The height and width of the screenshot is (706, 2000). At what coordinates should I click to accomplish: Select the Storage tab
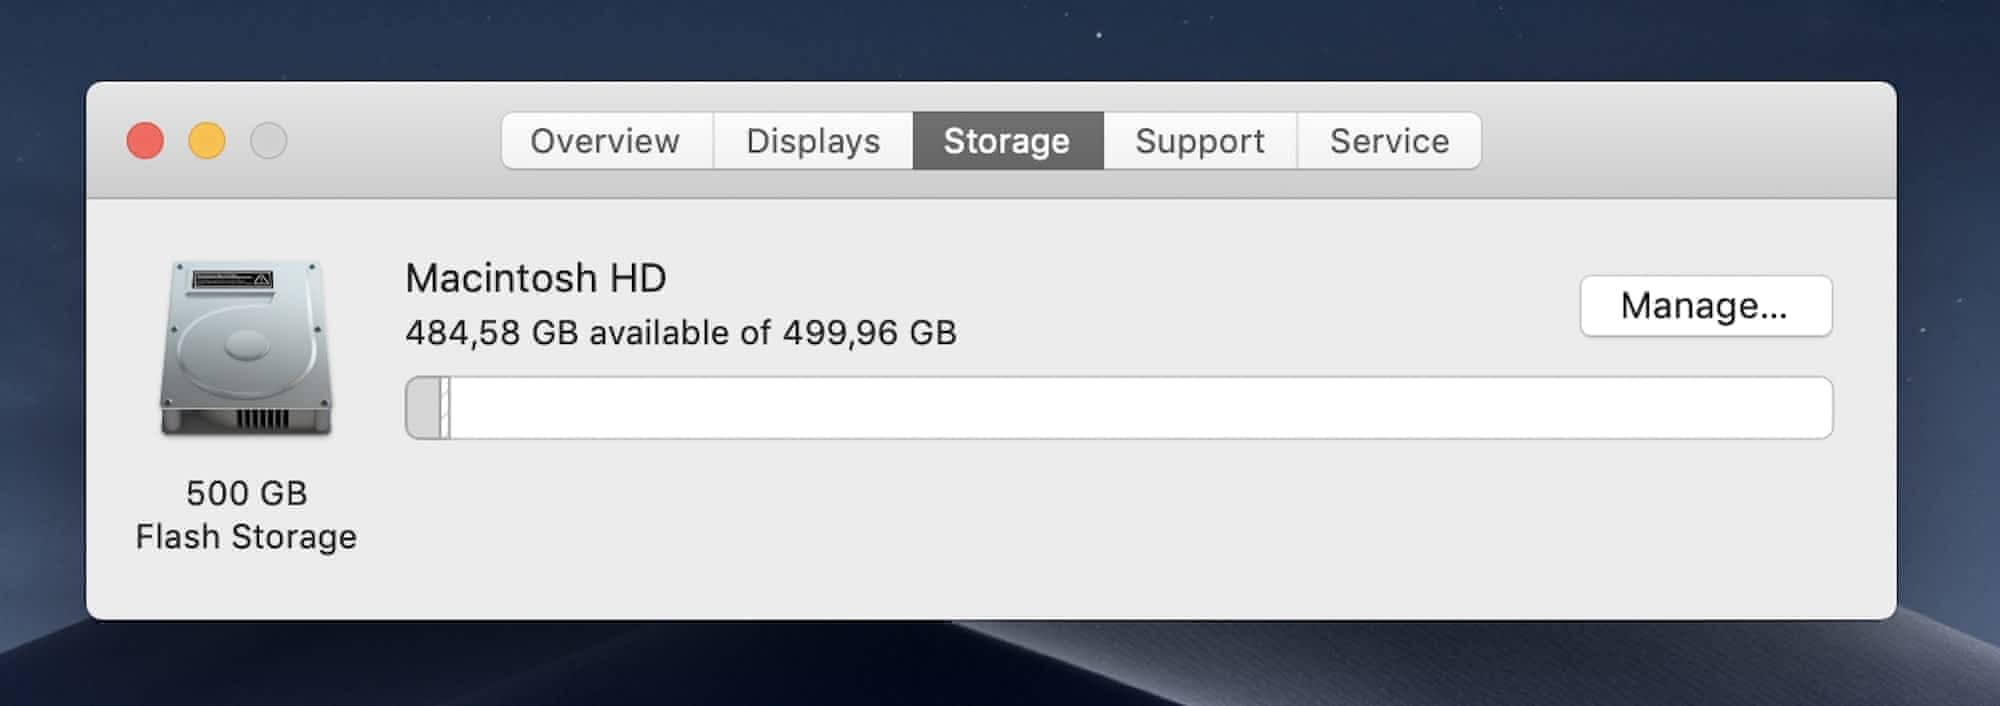(1007, 141)
